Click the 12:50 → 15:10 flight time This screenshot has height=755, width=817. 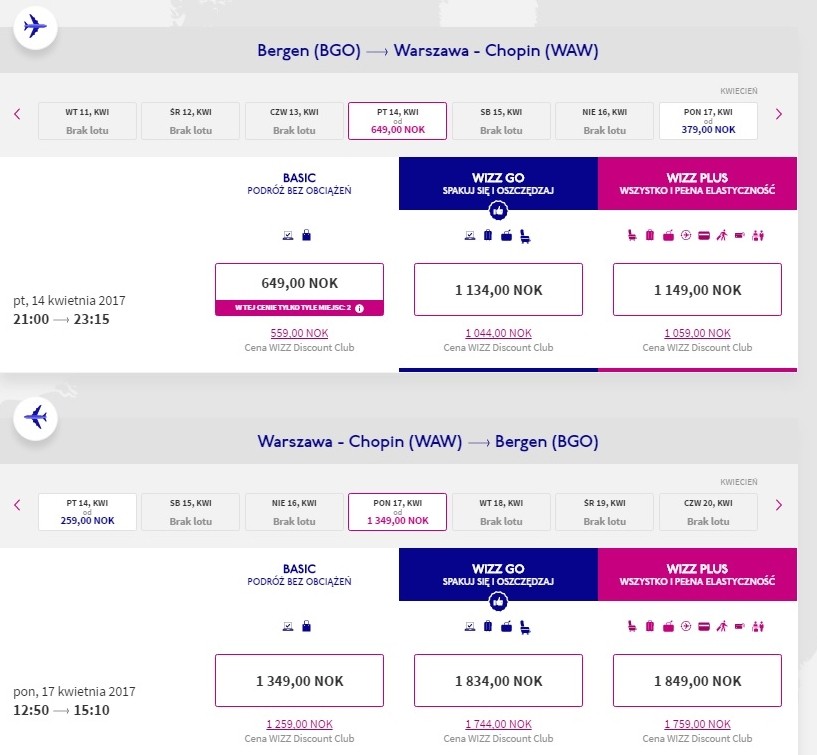click(x=61, y=710)
